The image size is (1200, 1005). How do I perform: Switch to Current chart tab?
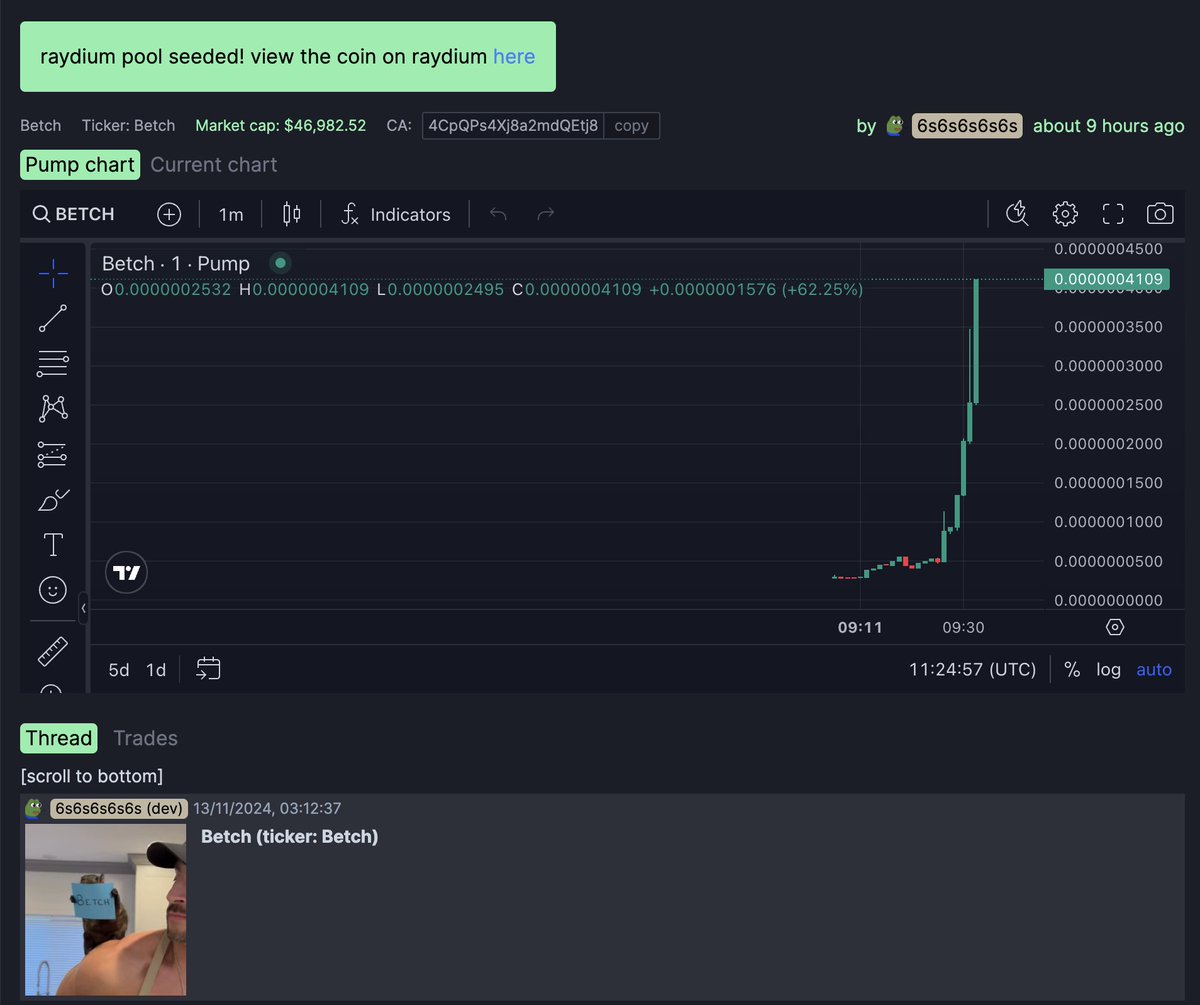(214, 164)
